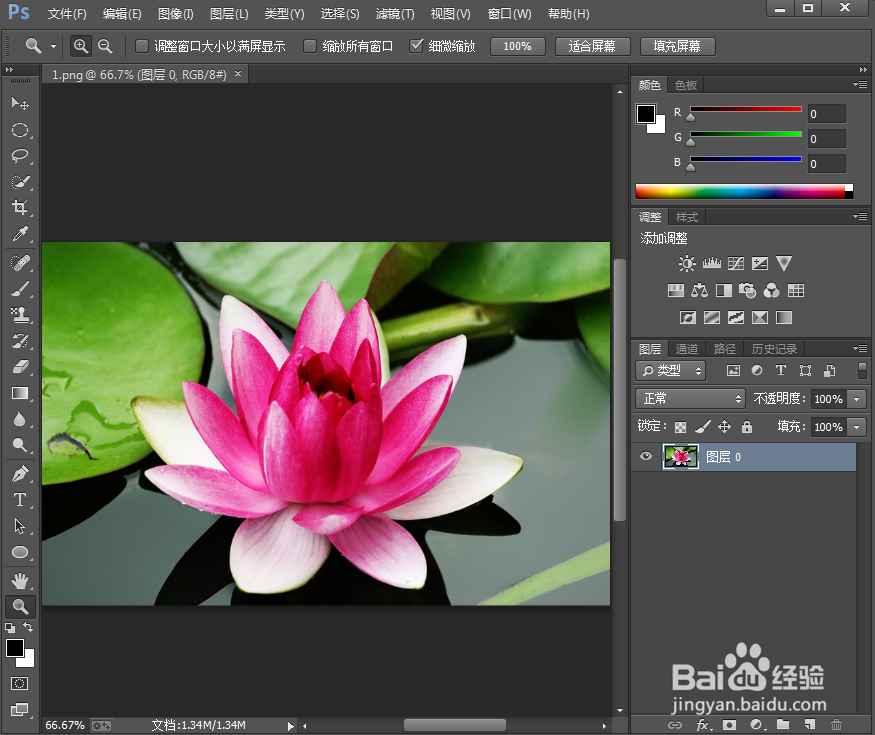
Task: Toggle lock transparent pixels
Action: [x=680, y=427]
